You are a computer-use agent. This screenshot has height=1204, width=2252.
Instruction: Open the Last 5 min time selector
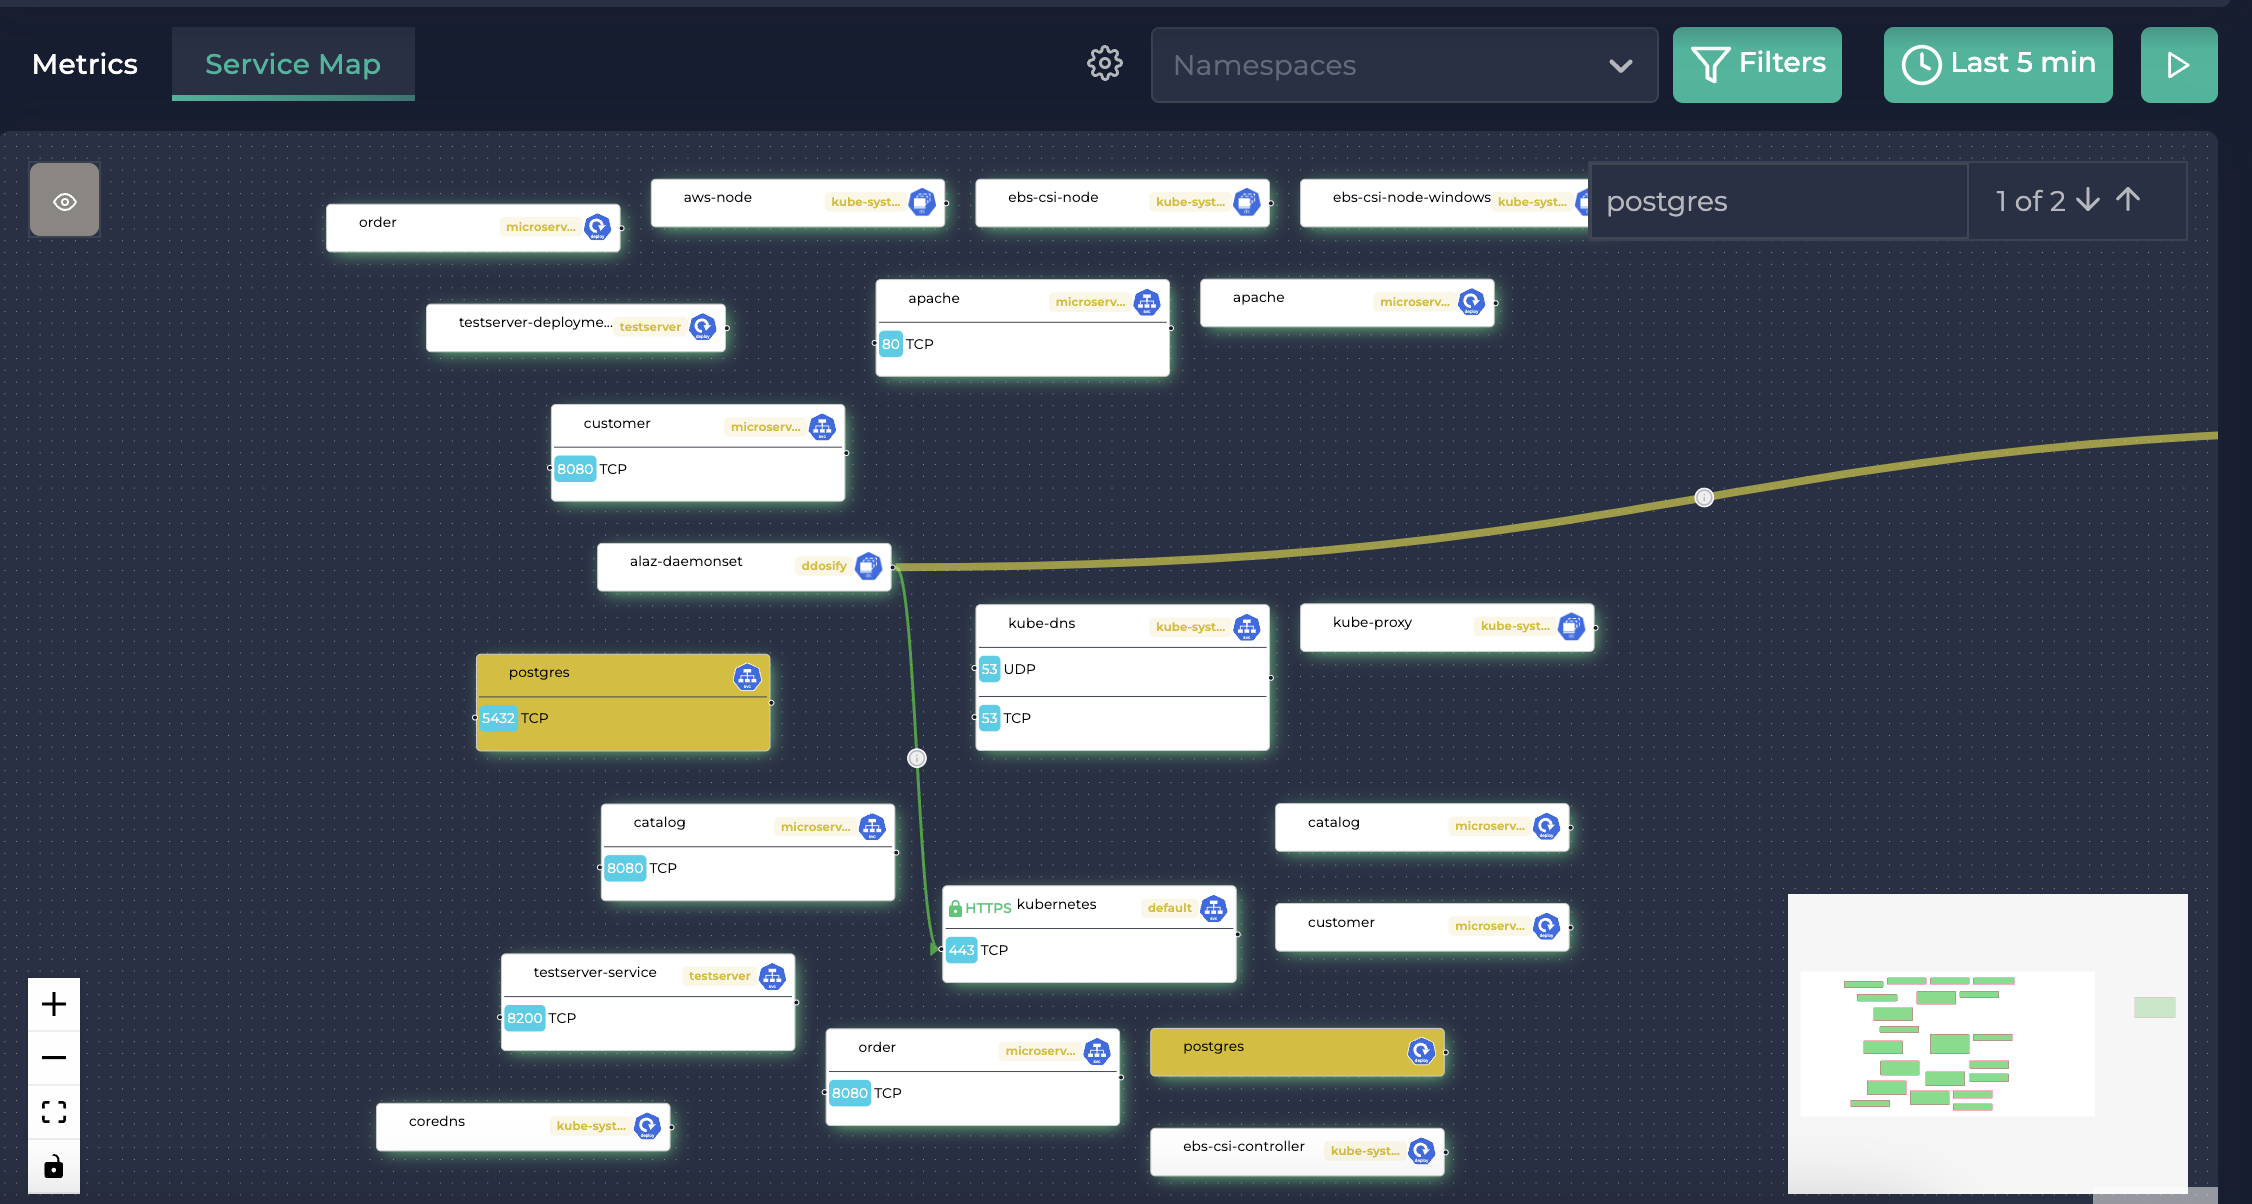(1997, 64)
